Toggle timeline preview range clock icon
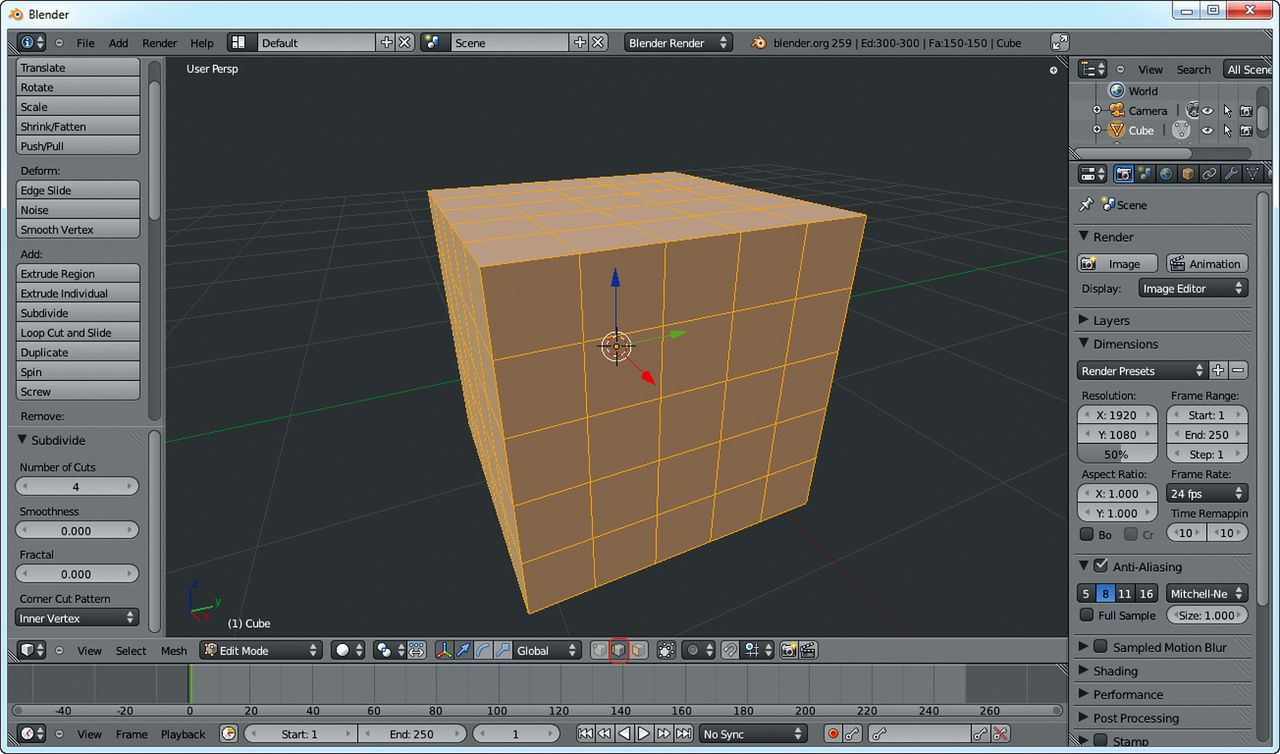 click(x=229, y=734)
